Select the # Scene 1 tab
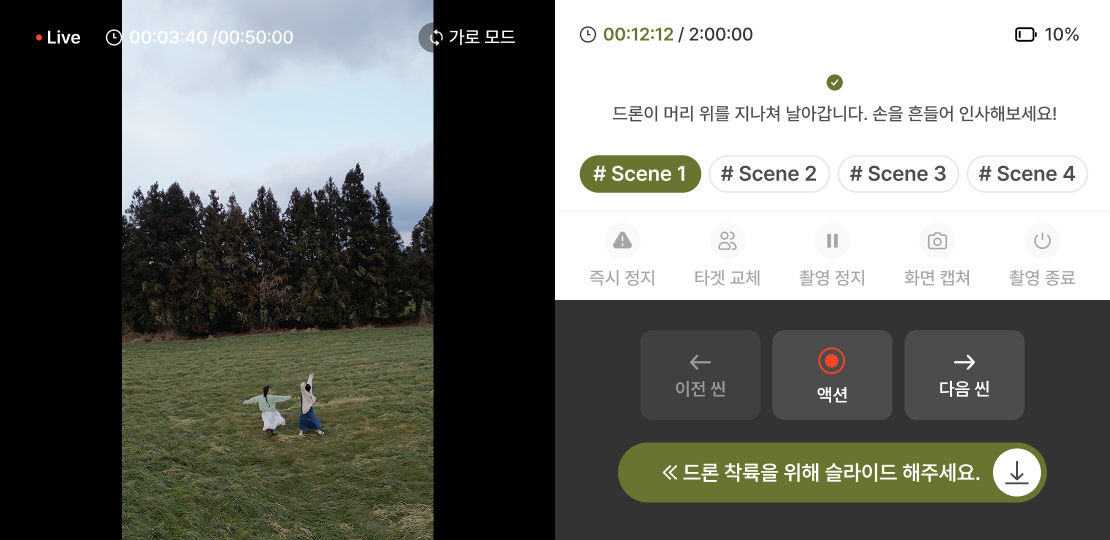This screenshot has height=540, width=1110. point(640,174)
